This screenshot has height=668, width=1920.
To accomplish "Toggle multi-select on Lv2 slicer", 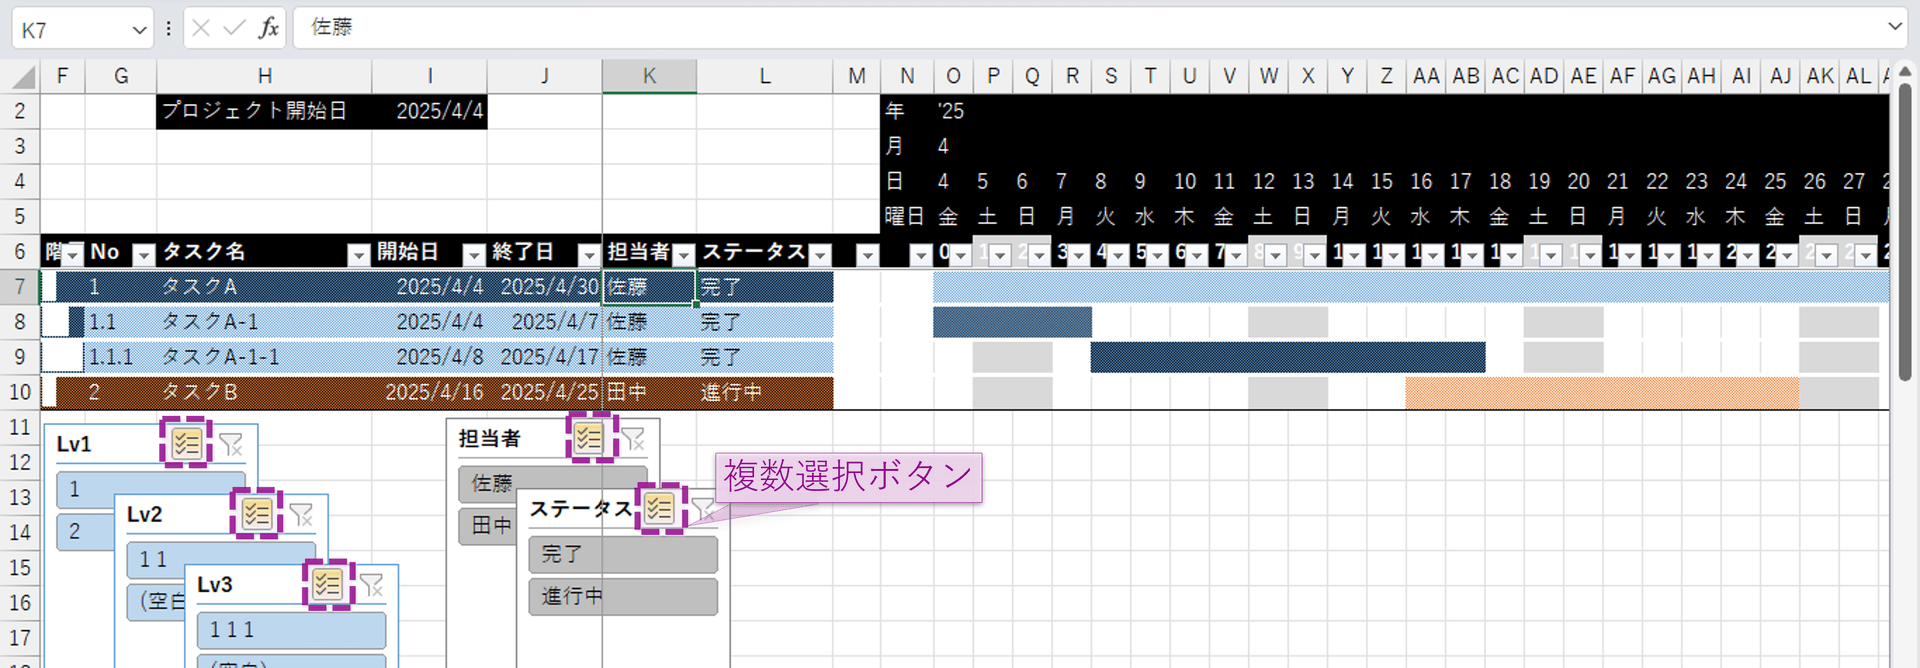I will coord(257,514).
